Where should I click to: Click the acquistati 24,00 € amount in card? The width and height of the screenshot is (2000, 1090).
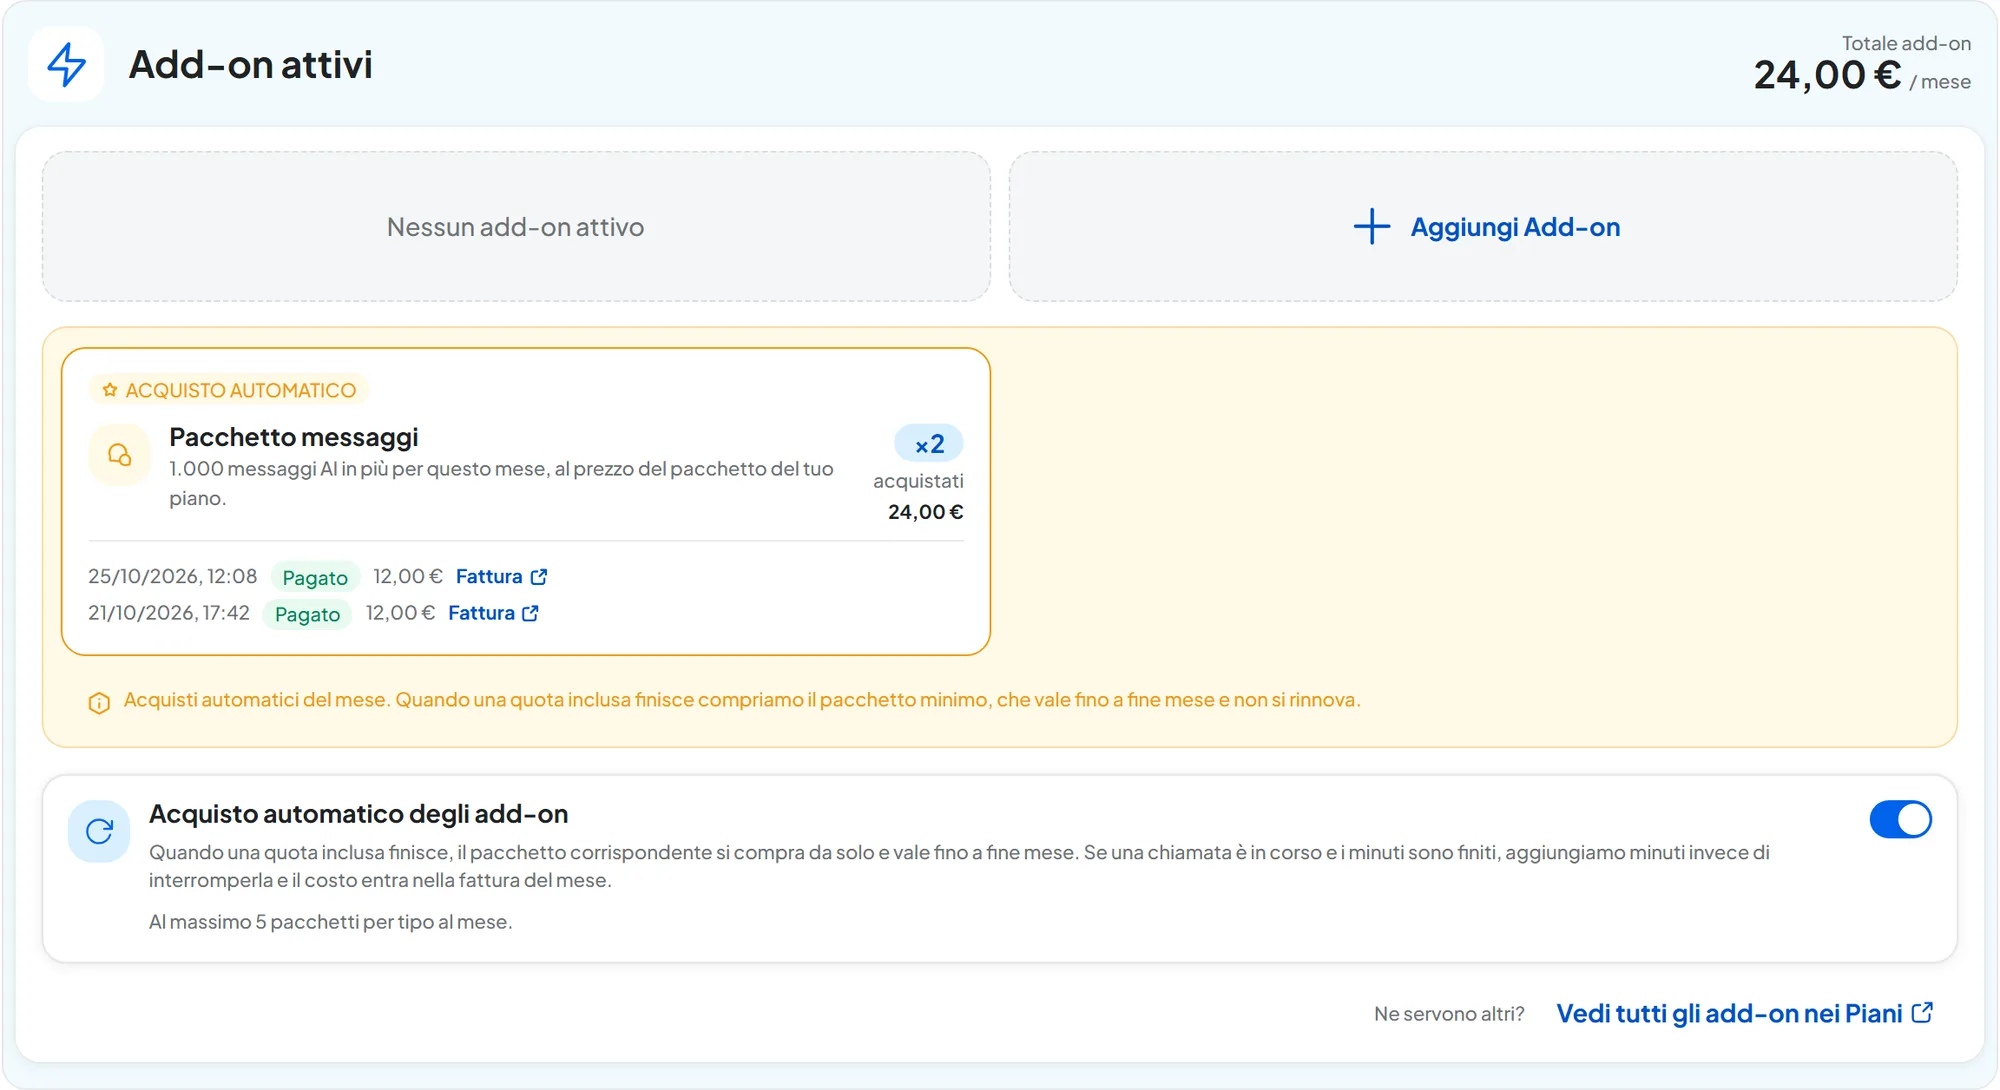[x=925, y=512]
